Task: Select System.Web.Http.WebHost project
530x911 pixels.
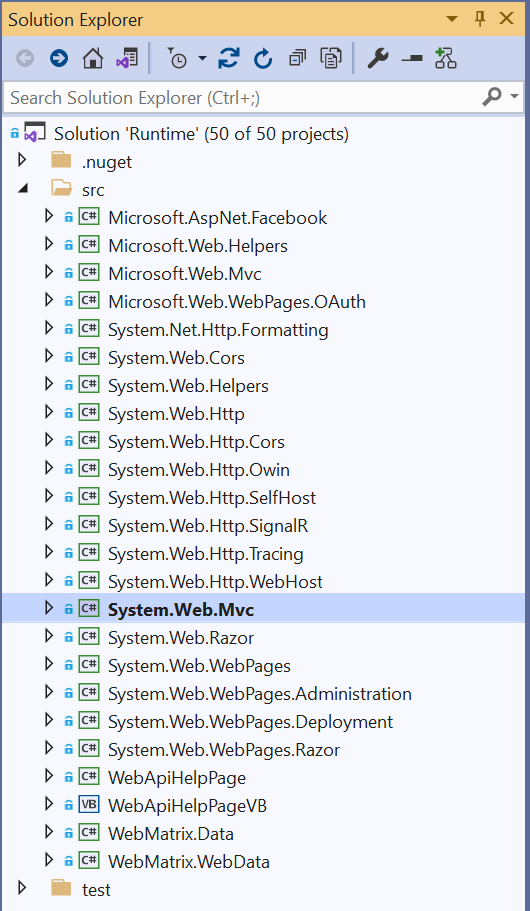Action: pos(216,581)
